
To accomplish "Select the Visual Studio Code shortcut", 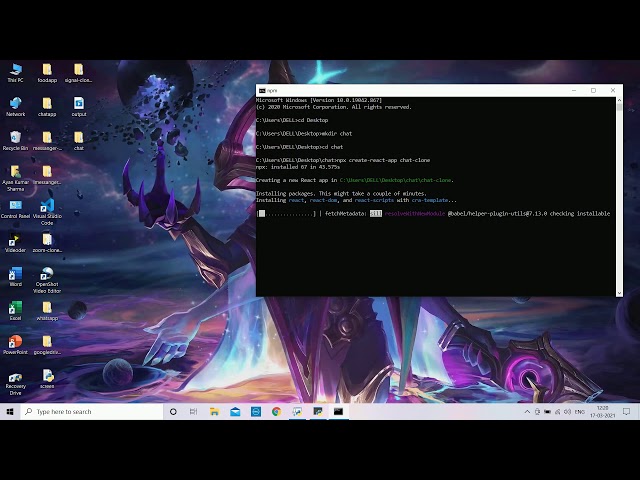I will (x=47, y=212).
